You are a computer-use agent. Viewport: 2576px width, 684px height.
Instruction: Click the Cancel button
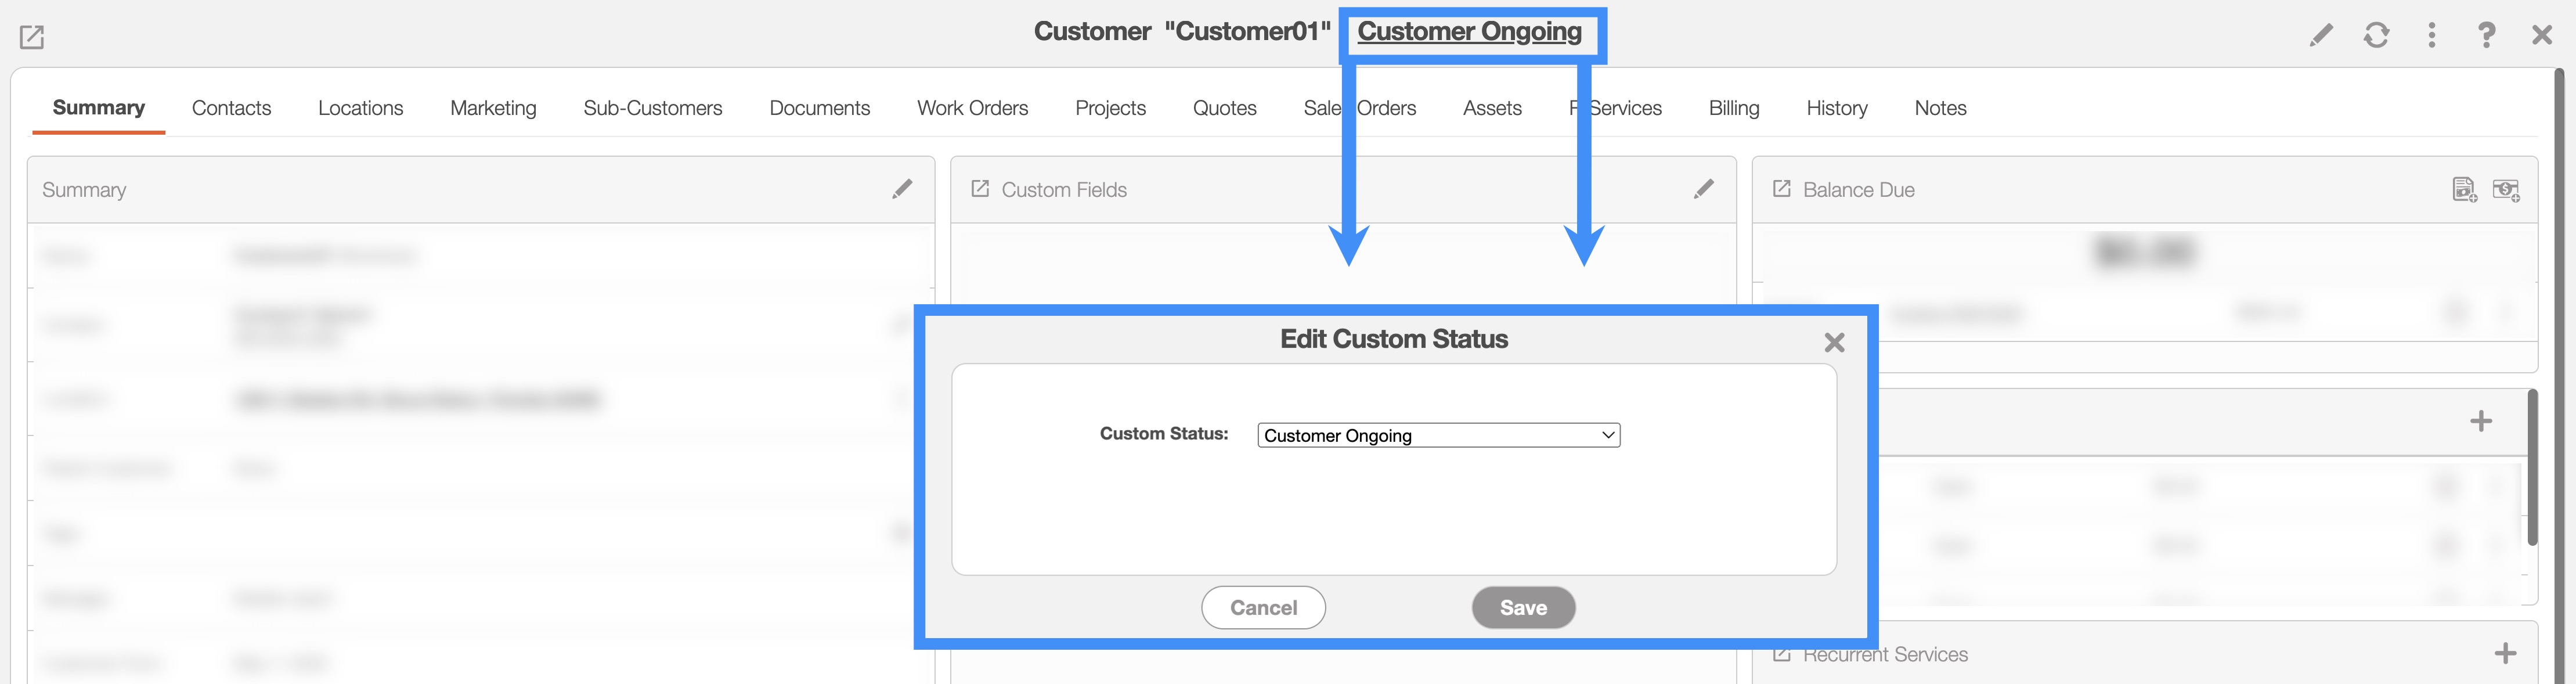pyautogui.click(x=1263, y=607)
